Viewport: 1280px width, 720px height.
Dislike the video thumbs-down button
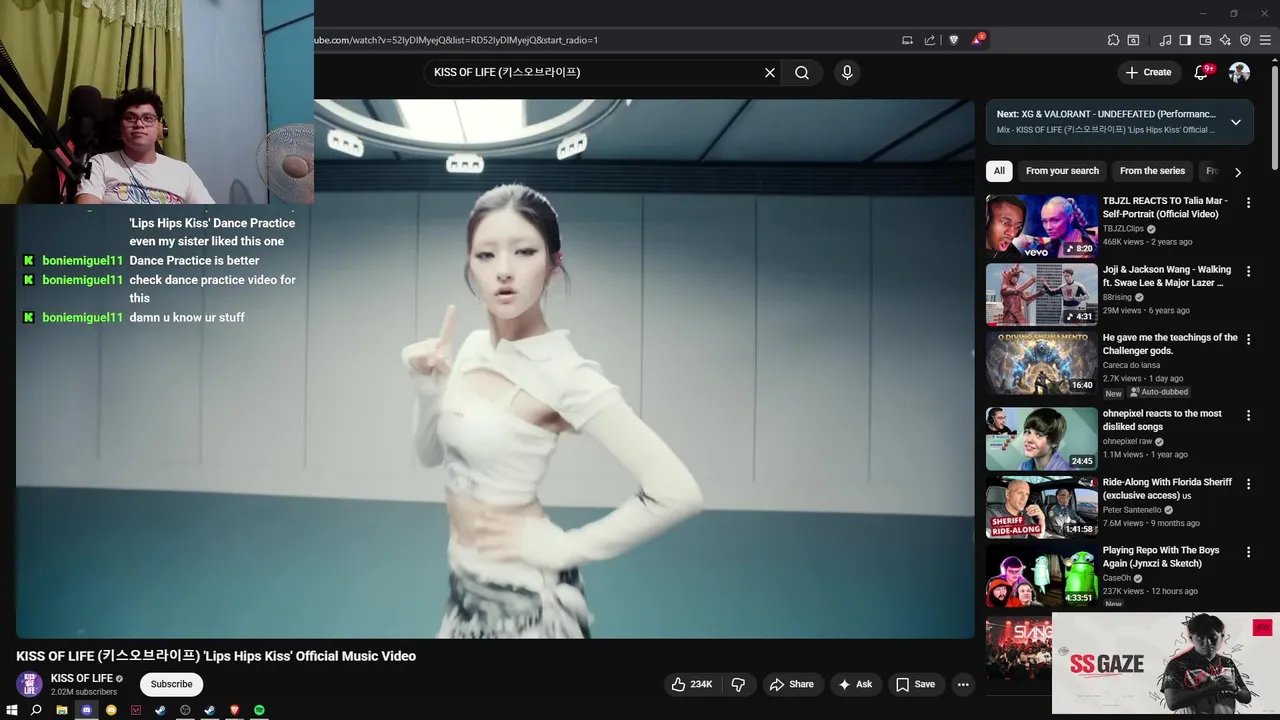[x=738, y=684]
